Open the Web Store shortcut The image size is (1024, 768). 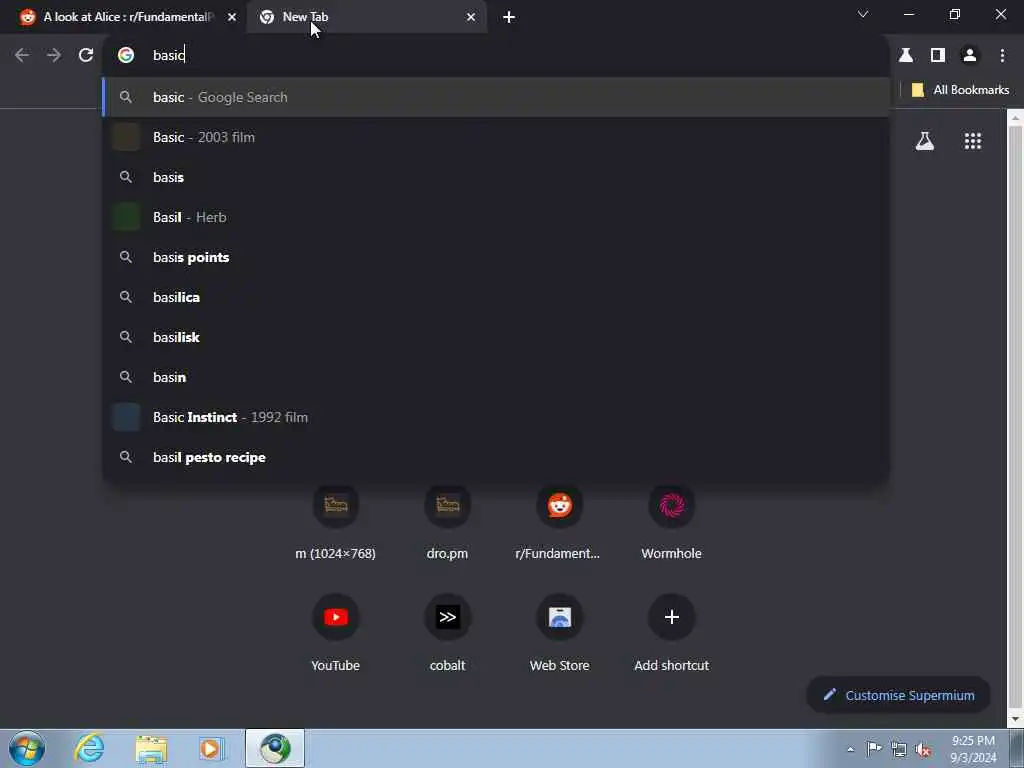560,617
